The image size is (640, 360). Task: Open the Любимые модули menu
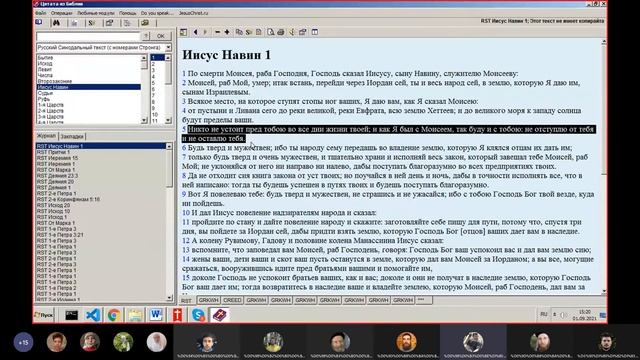pyautogui.click(x=96, y=13)
